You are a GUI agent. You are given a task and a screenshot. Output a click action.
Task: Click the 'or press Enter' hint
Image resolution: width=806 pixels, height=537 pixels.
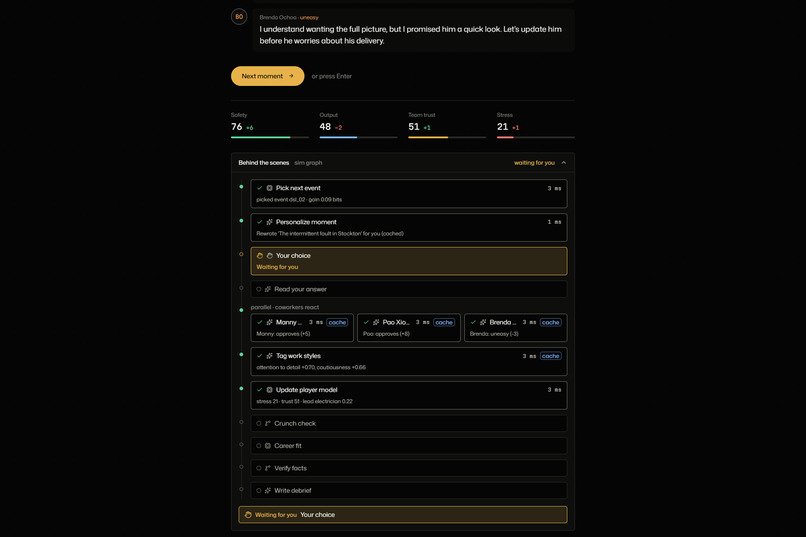[x=332, y=76]
